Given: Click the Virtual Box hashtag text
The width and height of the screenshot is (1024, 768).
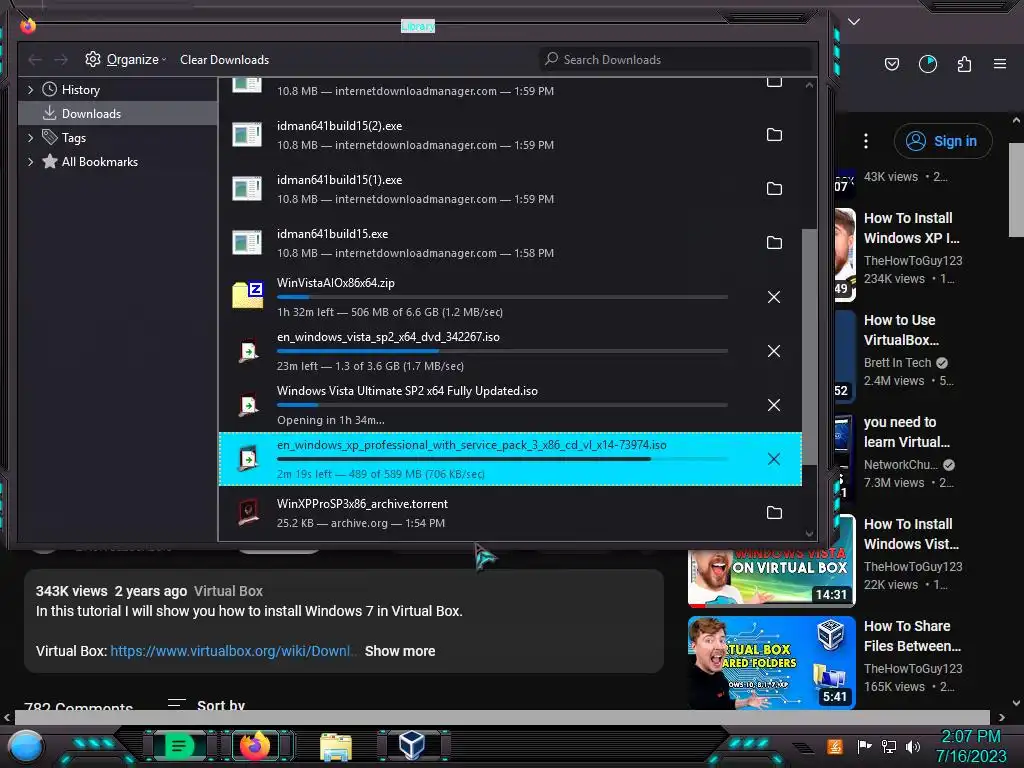Looking at the screenshot, I should (x=228, y=591).
